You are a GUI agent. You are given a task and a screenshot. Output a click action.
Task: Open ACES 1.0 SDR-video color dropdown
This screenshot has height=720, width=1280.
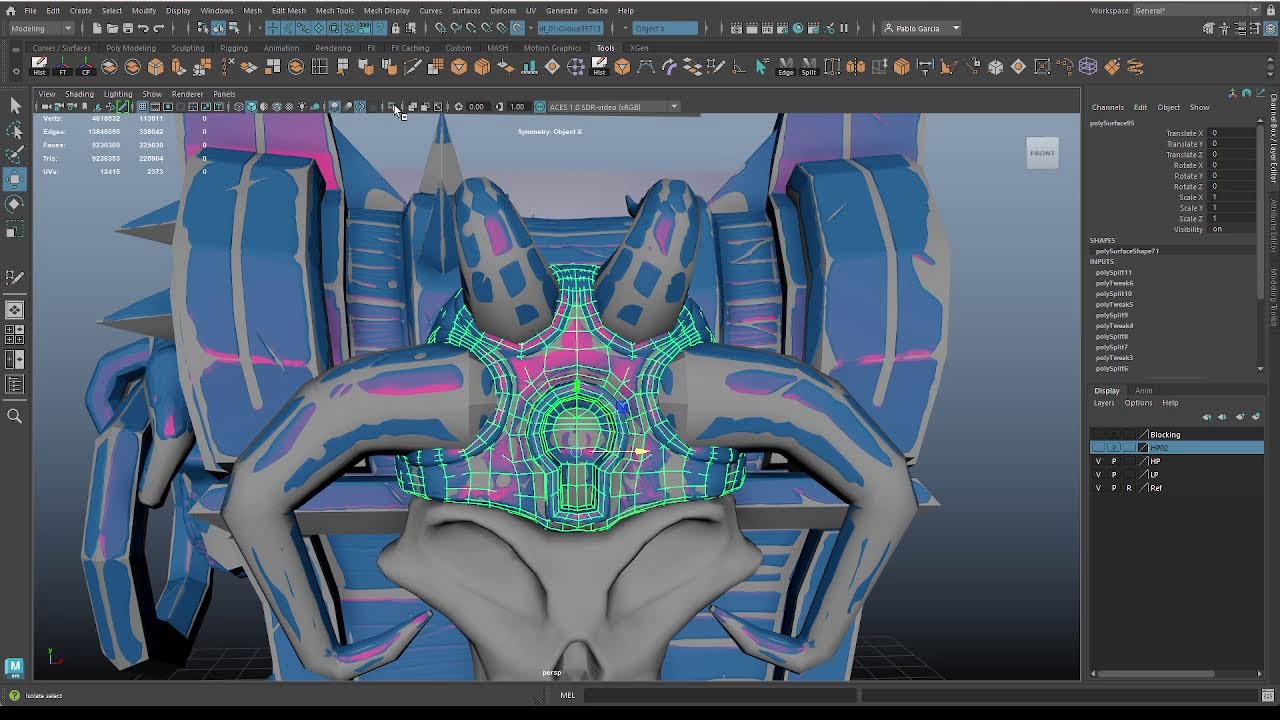pyautogui.click(x=614, y=106)
